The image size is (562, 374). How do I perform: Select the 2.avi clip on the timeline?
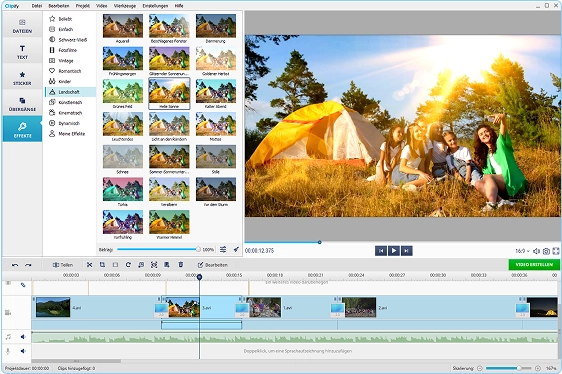point(430,308)
